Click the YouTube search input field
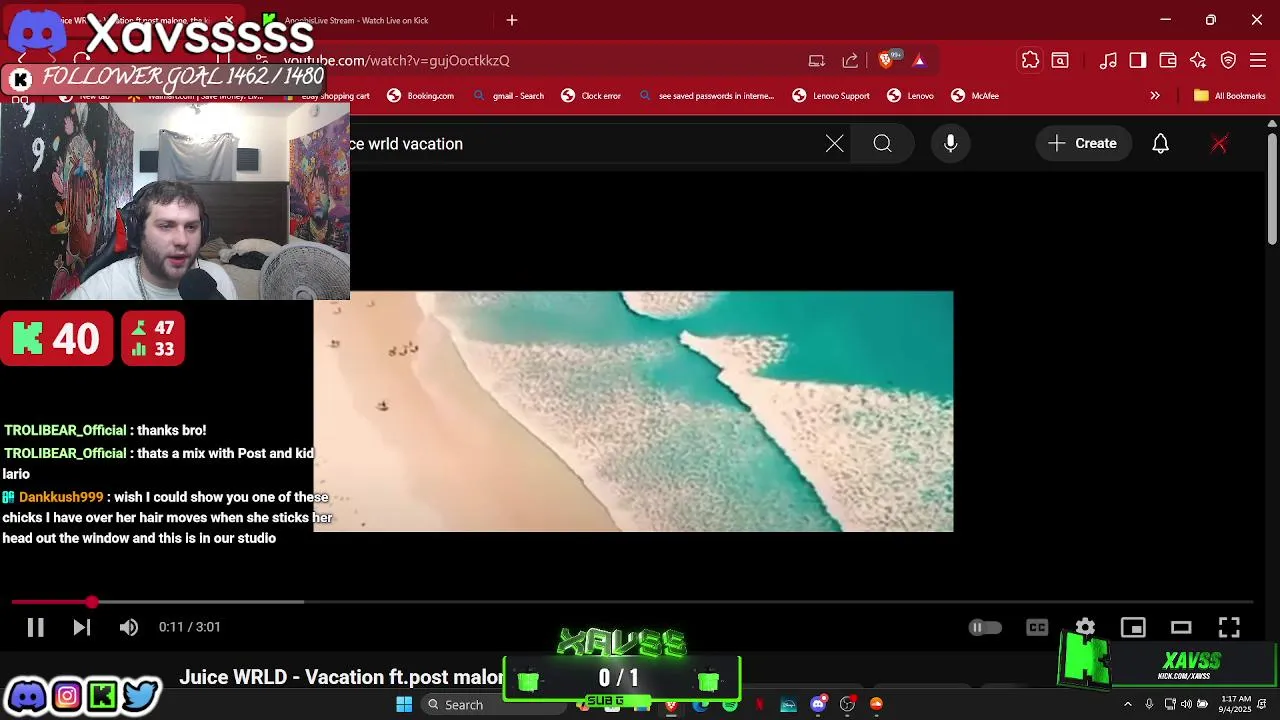The width and height of the screenshot is (1280, 720). point(590,144)
